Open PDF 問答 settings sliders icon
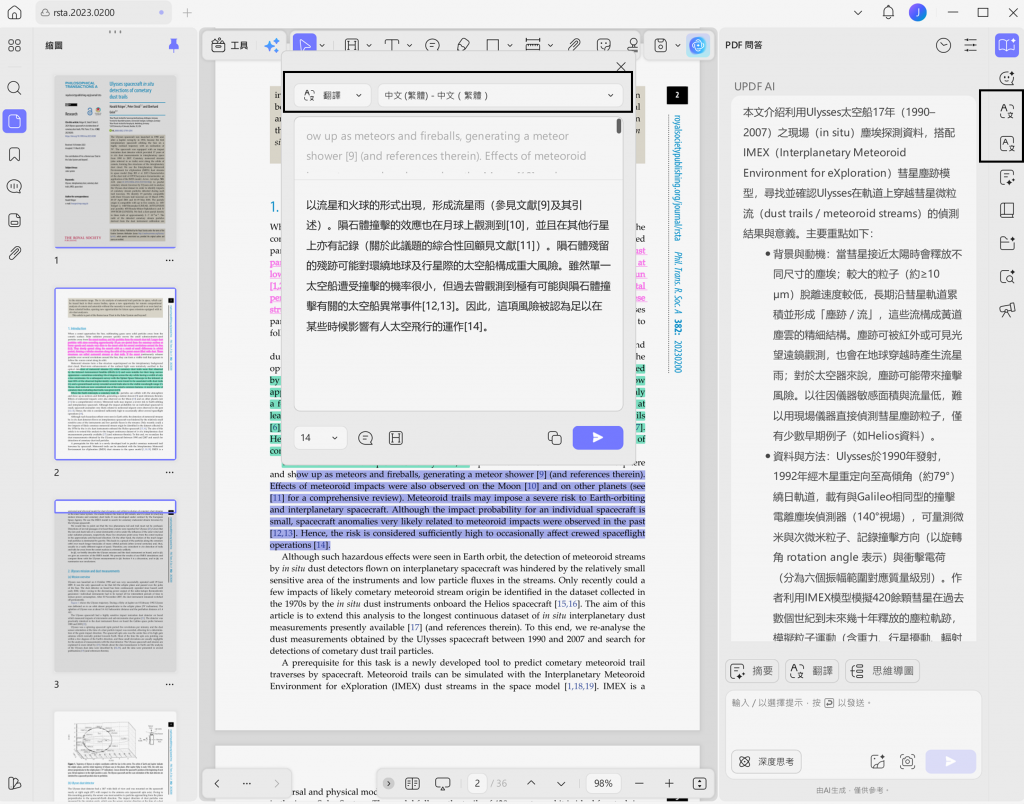 click(971, 45)
